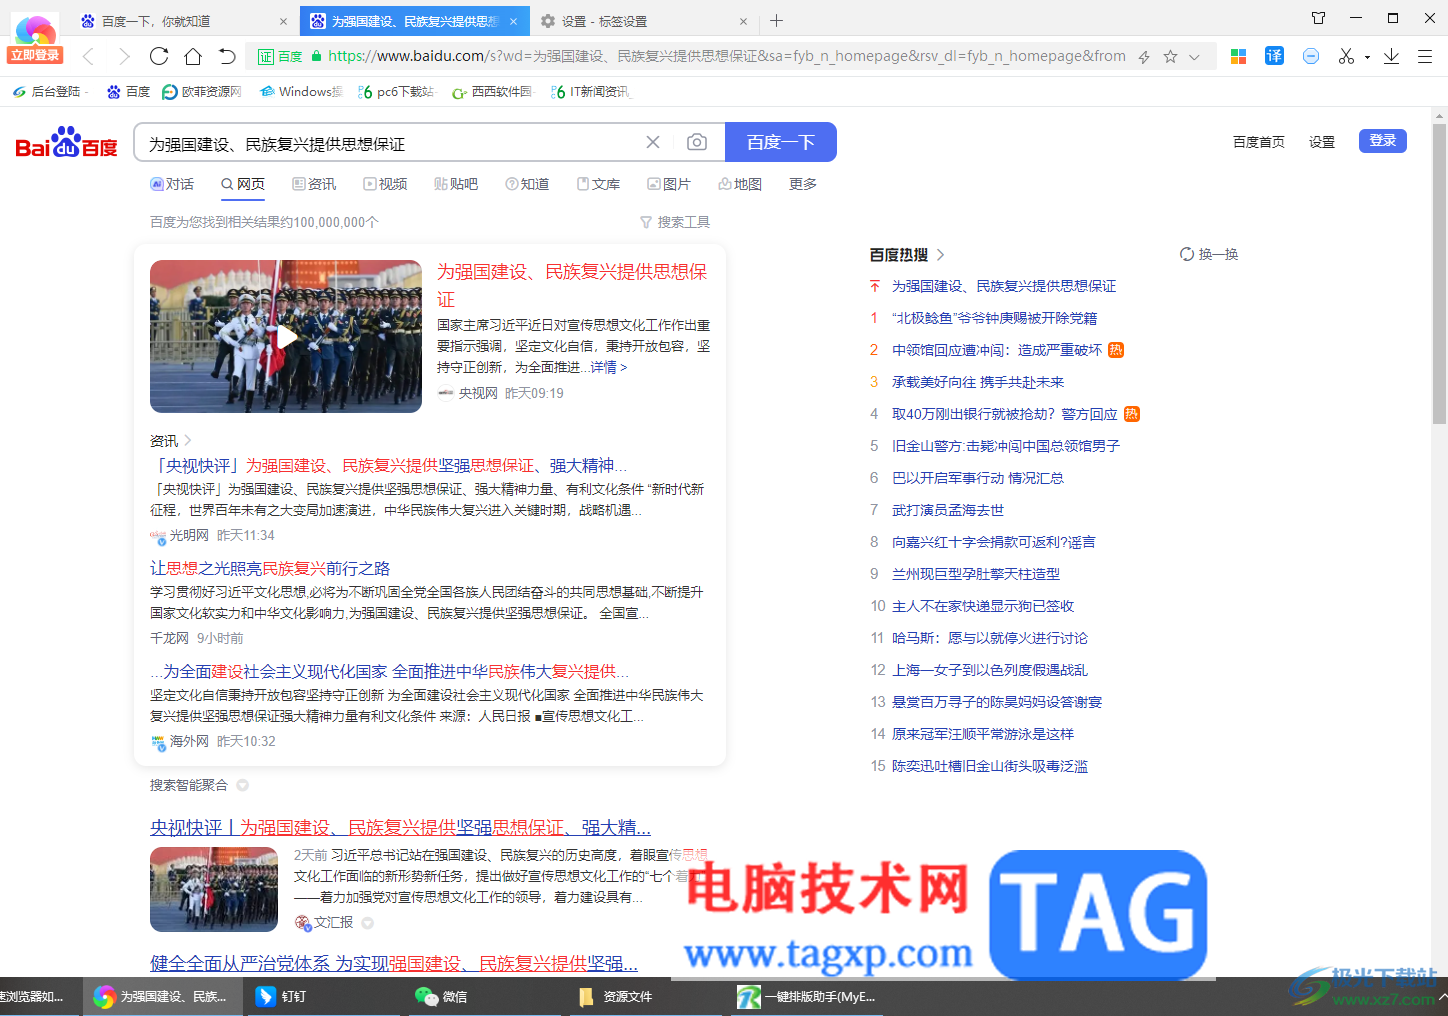Click the round icon beside 搜索智能聚合
Screen dimensions: 1448x1016
(242, 785)
